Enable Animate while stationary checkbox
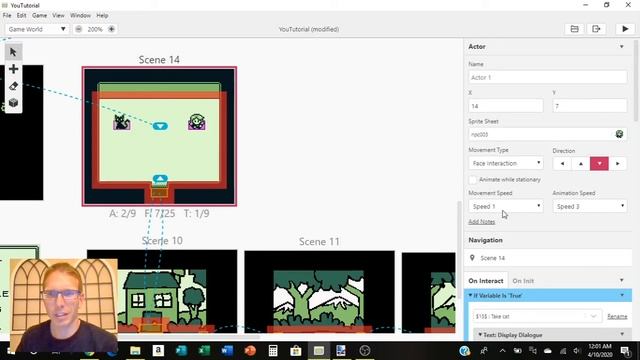Viewport: 640px width, 360px height. [473, 180]
